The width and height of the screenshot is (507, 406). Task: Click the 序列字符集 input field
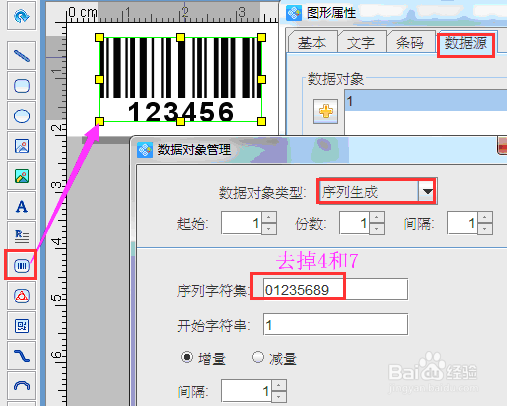[x=335, y=289]
